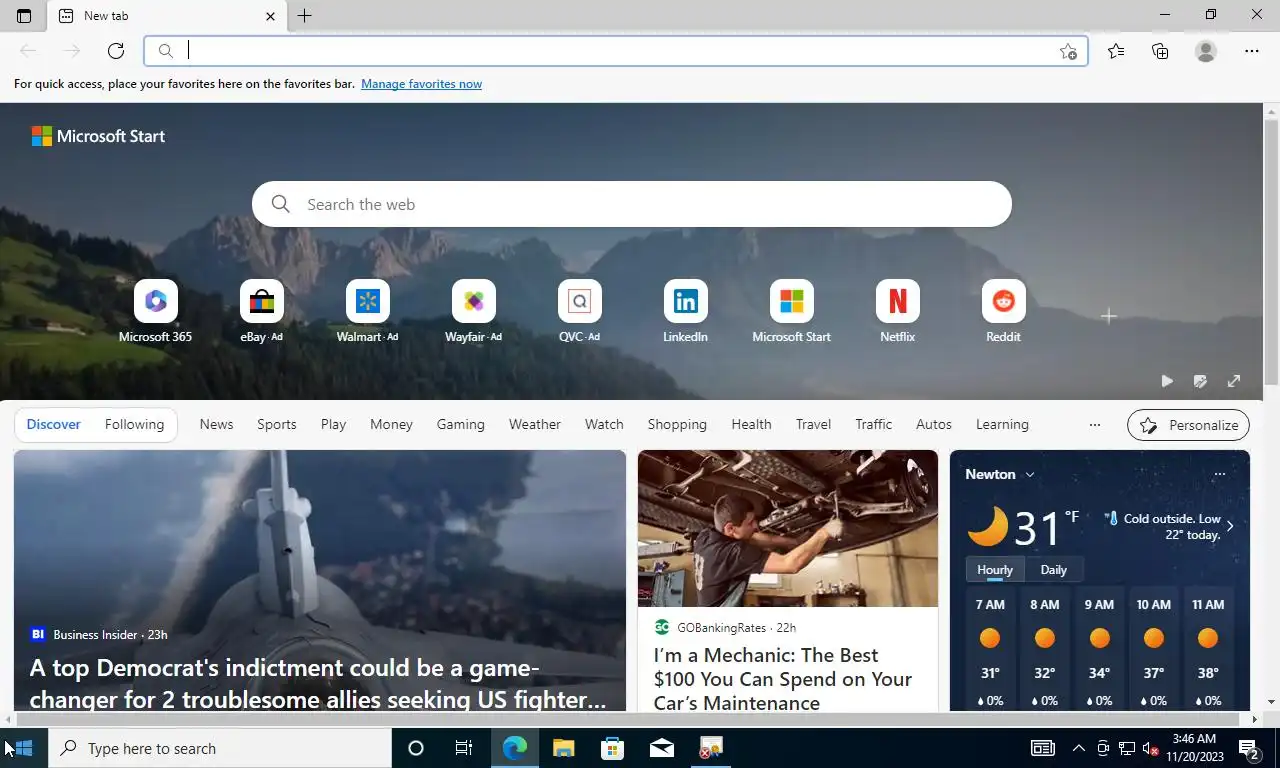Show more feed categories ellipsis
Screen dimensions: 1280x768
(x=1095, y=424)
